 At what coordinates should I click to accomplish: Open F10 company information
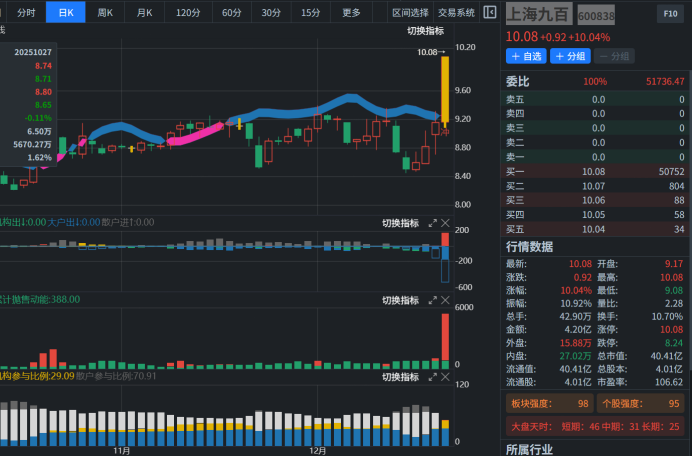point(669,14)
